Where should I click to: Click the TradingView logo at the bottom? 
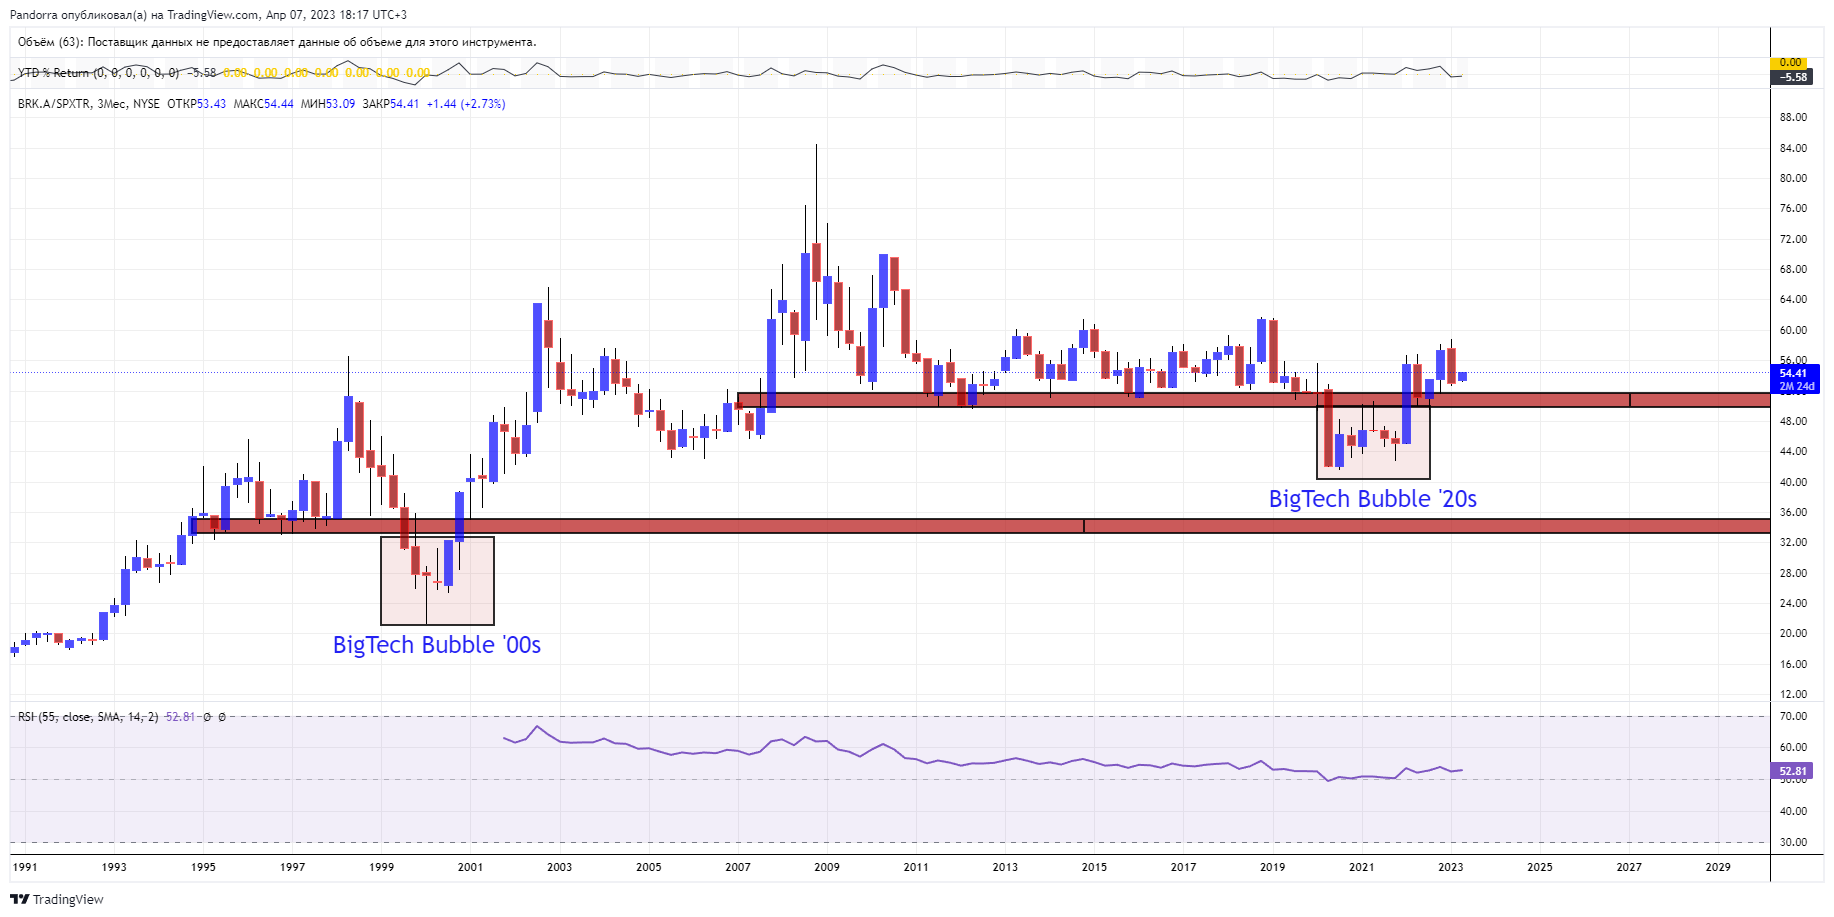click(57, 899)
